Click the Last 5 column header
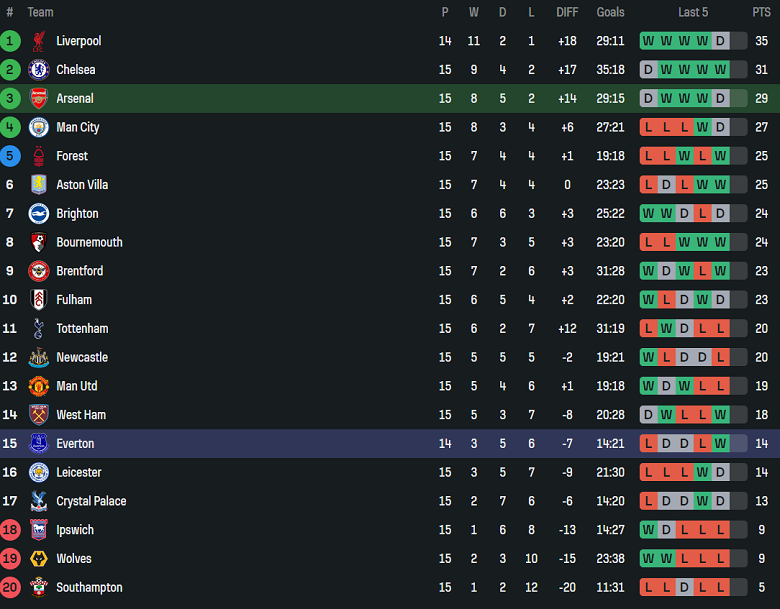 point(693,12)
